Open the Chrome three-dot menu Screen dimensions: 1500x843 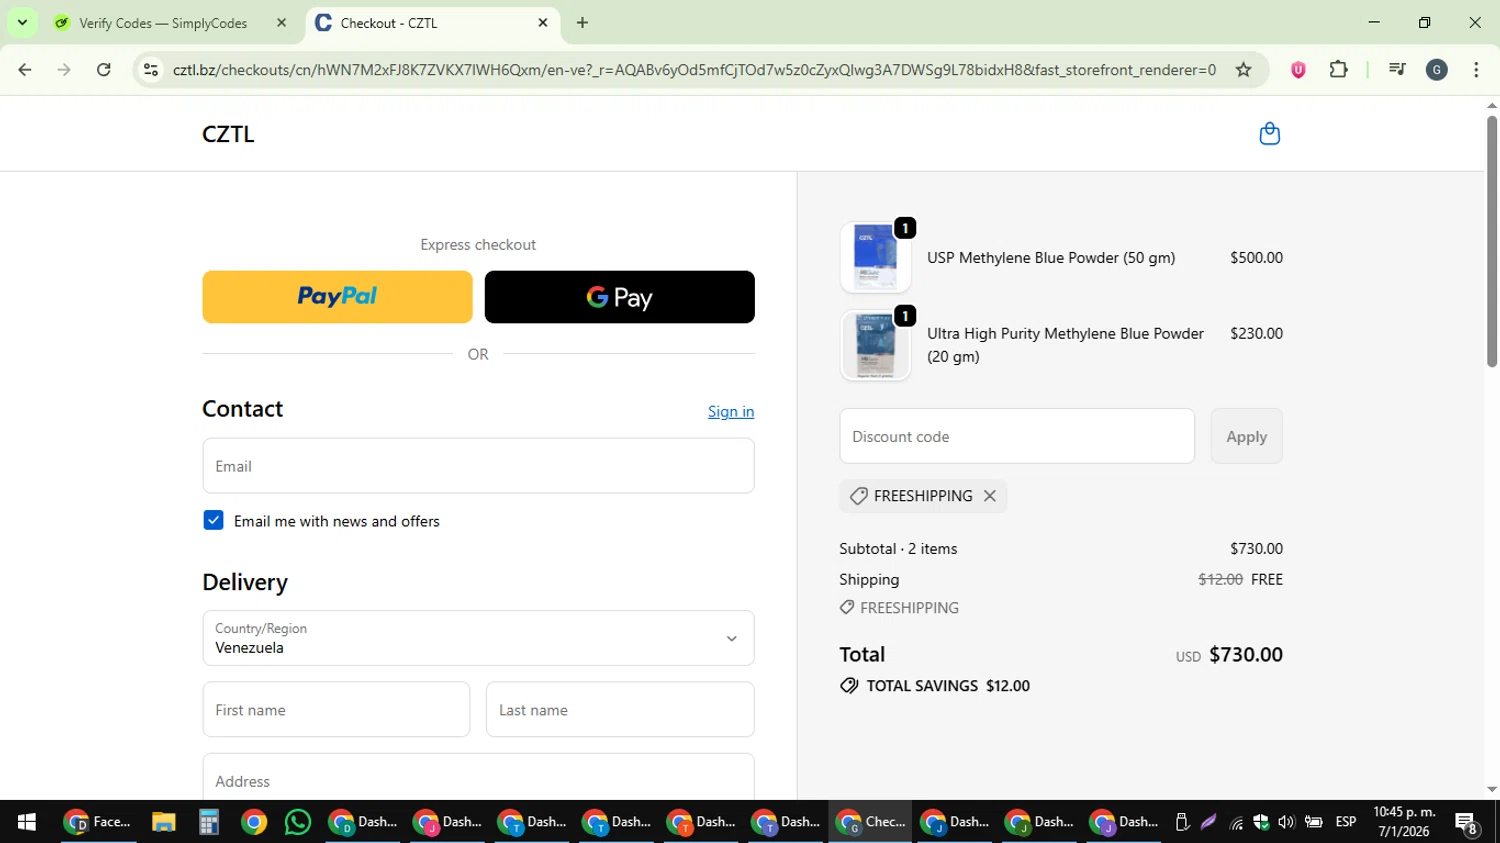(1476, 70)
